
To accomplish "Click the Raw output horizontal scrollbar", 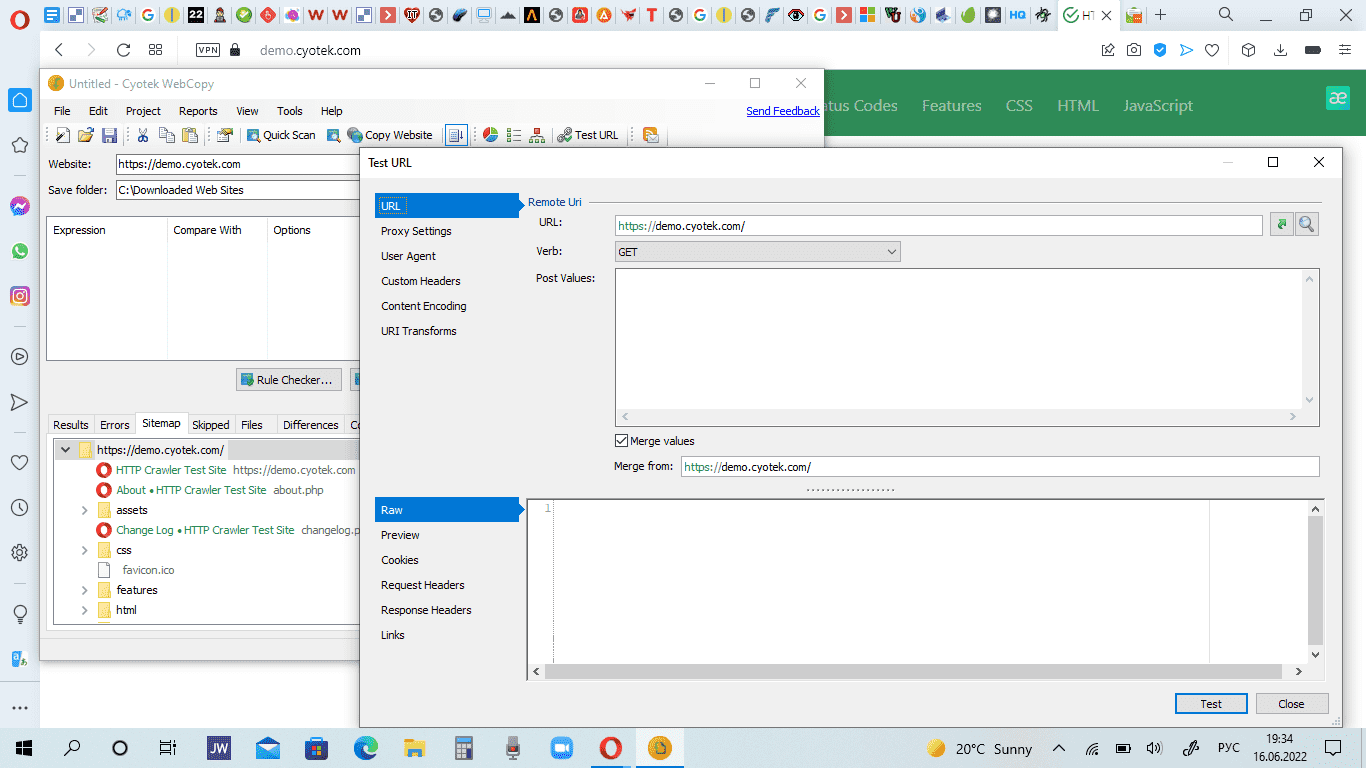I will point(920,672).
